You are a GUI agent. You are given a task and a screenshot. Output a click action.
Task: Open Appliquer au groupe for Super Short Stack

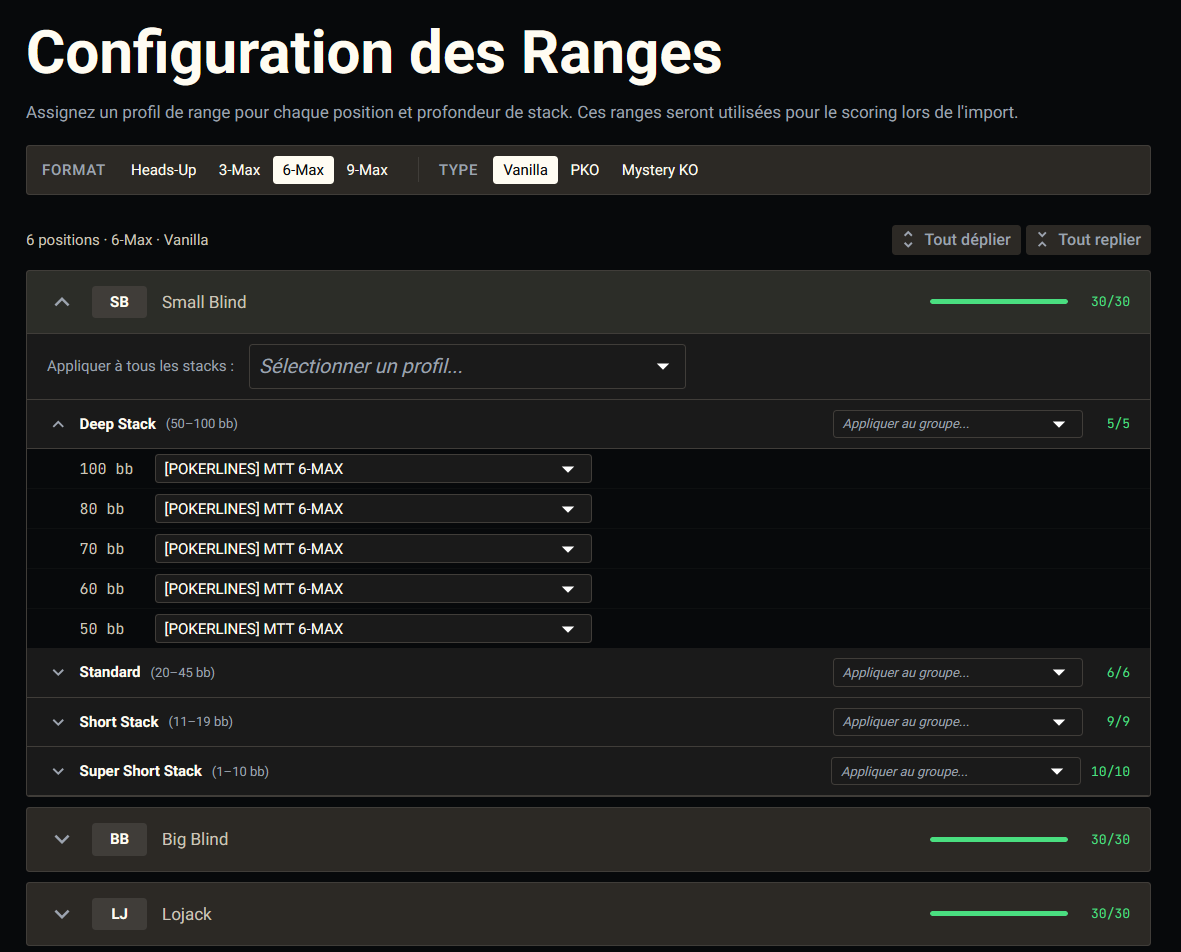coord(956,771)
